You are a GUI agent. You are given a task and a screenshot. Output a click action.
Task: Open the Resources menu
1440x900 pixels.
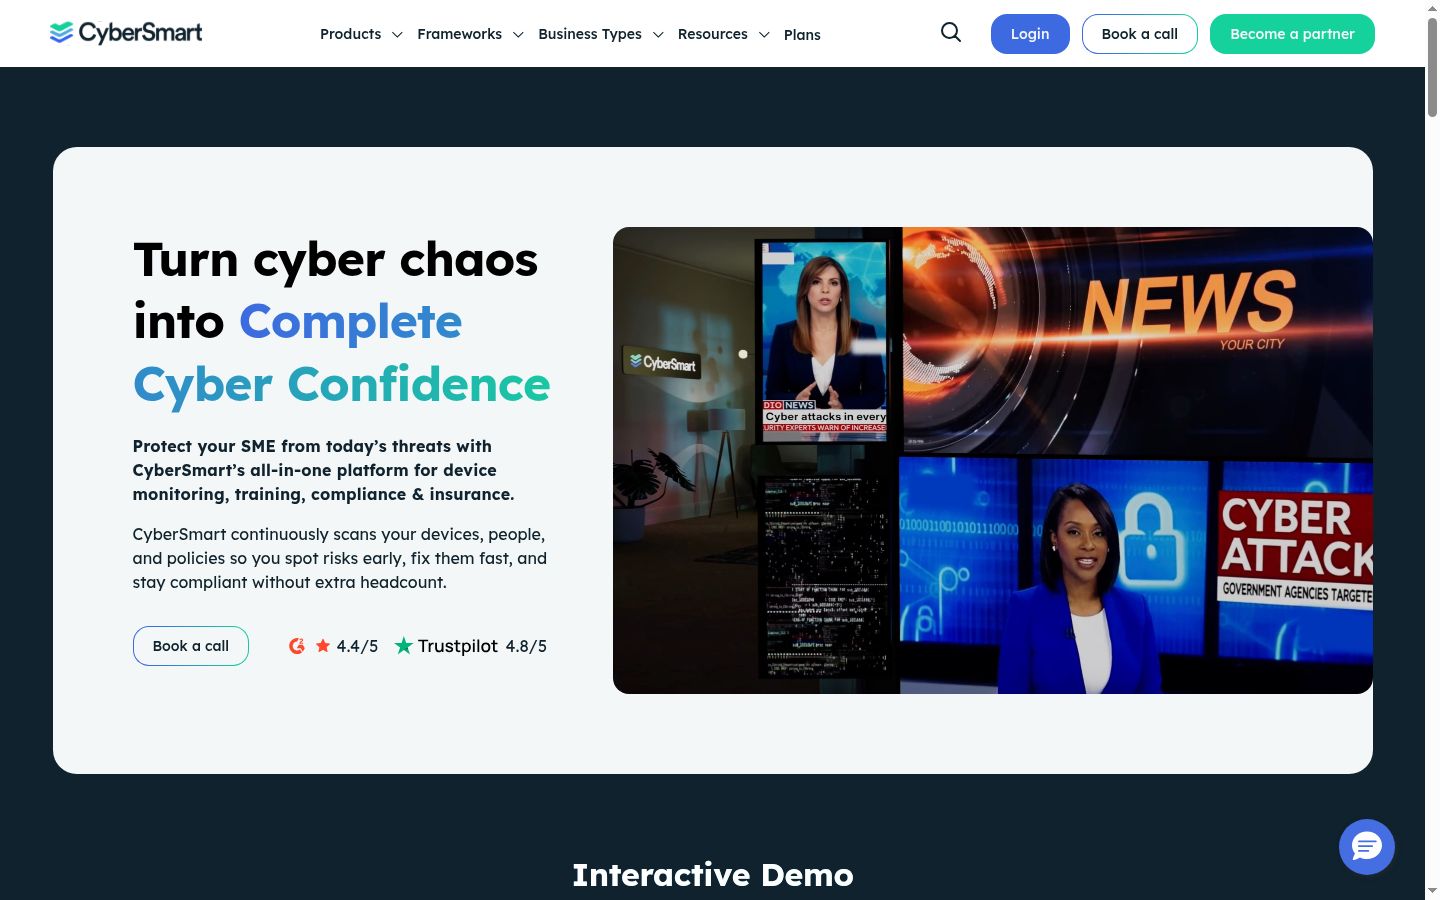point(712,34)
